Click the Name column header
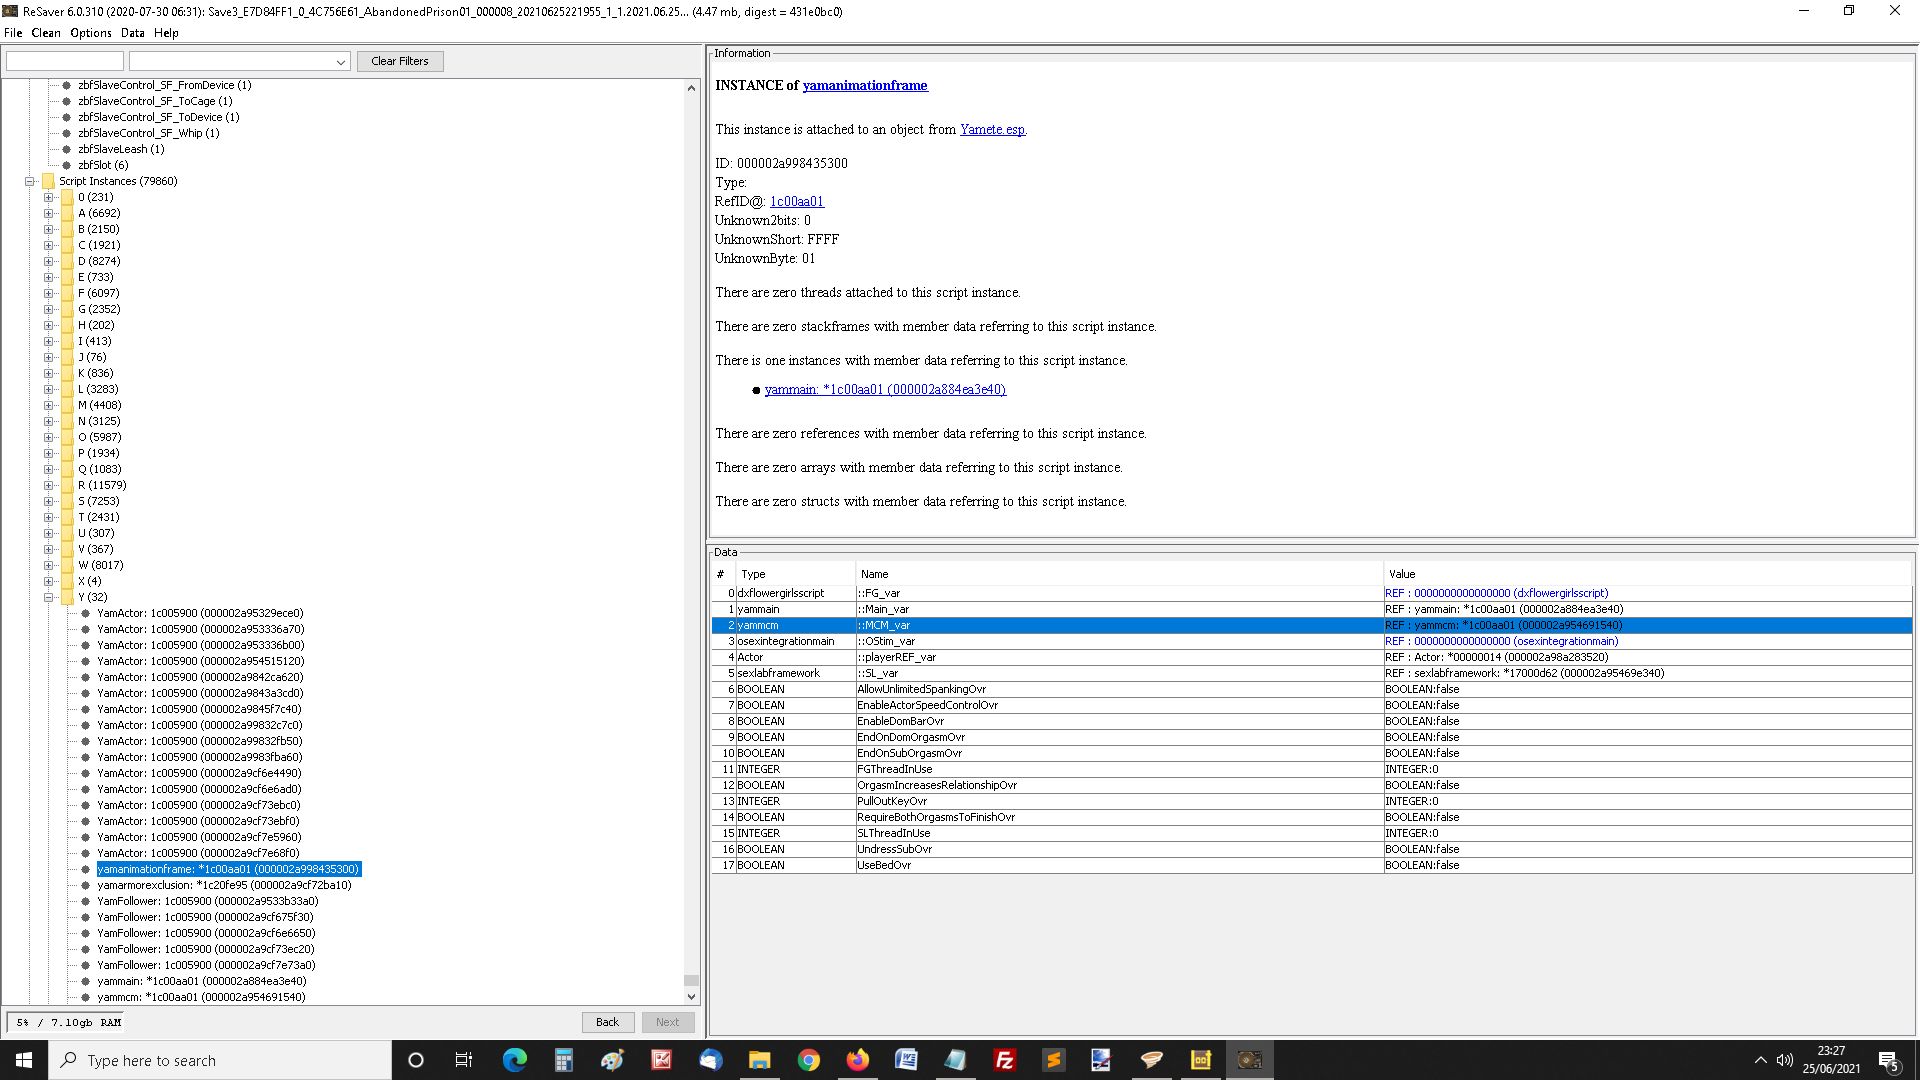Image resolution: width=1920 pixels, height=1080 pixels. 1120,574
